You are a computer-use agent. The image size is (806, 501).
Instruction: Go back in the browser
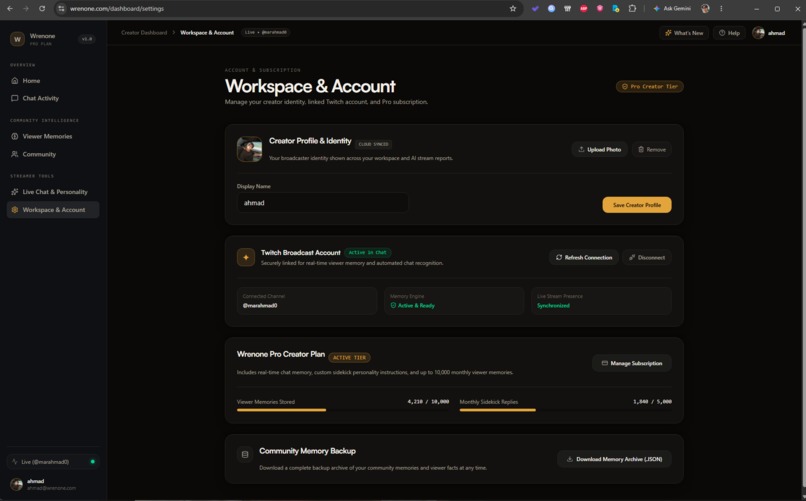pos(10,9)
